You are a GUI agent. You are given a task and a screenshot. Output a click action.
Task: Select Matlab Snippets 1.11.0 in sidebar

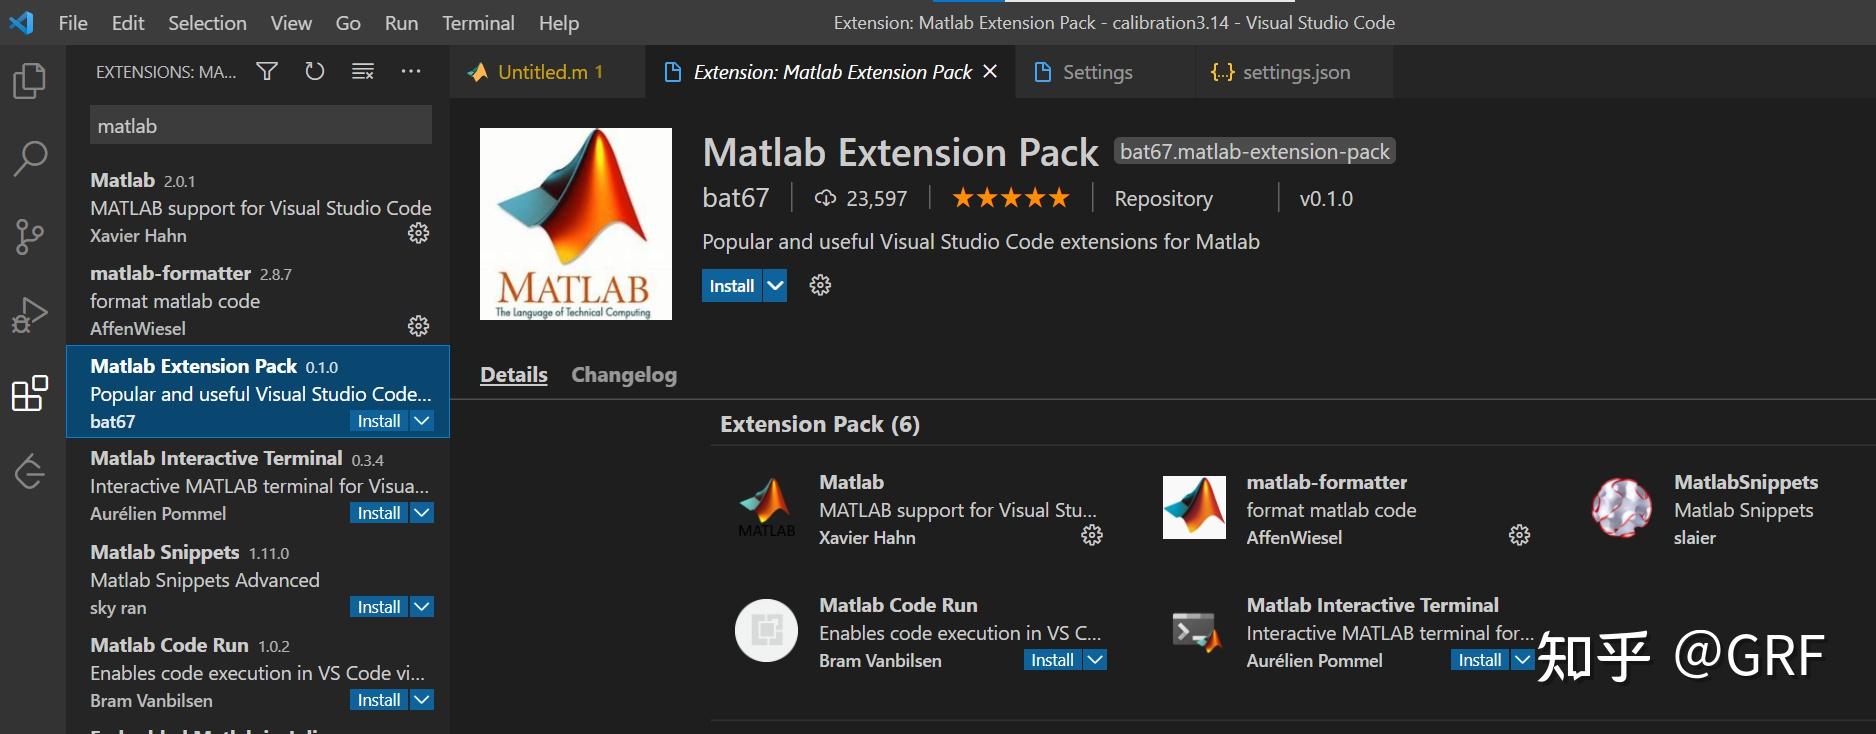click(258, 579)
